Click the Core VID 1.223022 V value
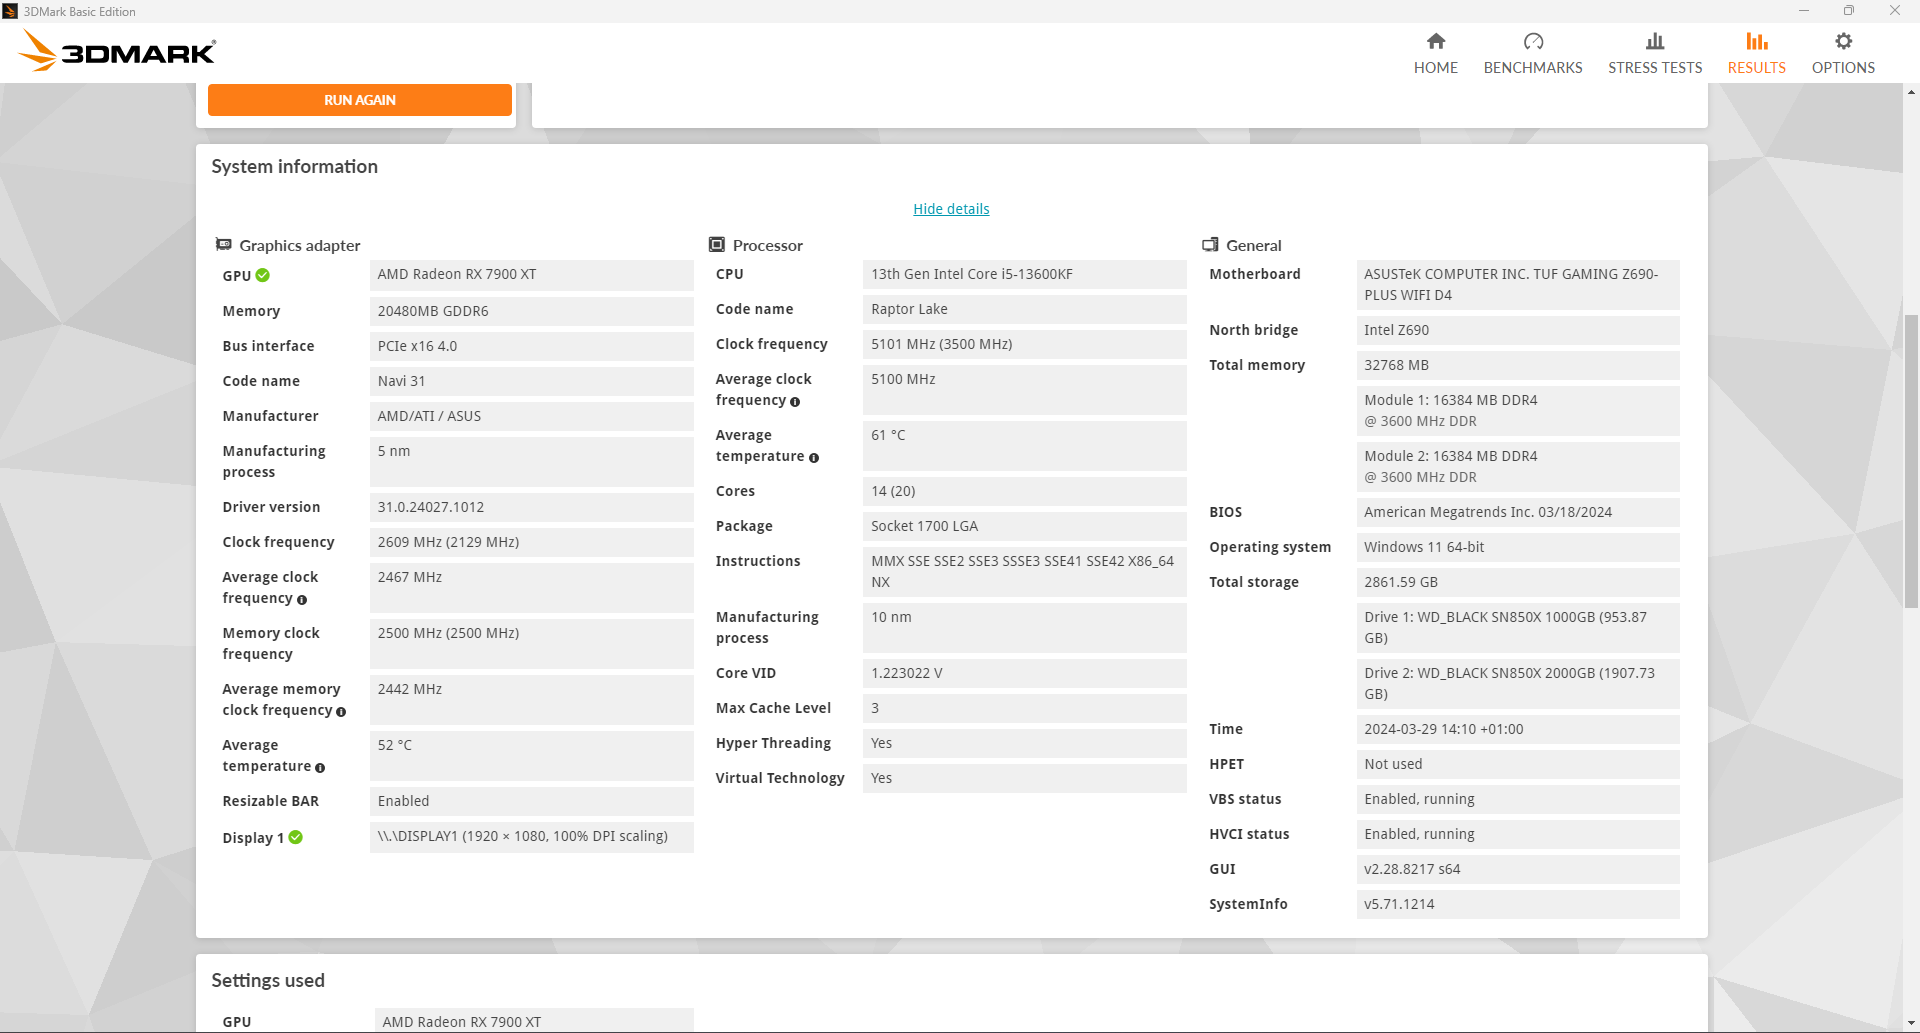This screenshot has width=1920, height=1033. tap(1024, 673)
